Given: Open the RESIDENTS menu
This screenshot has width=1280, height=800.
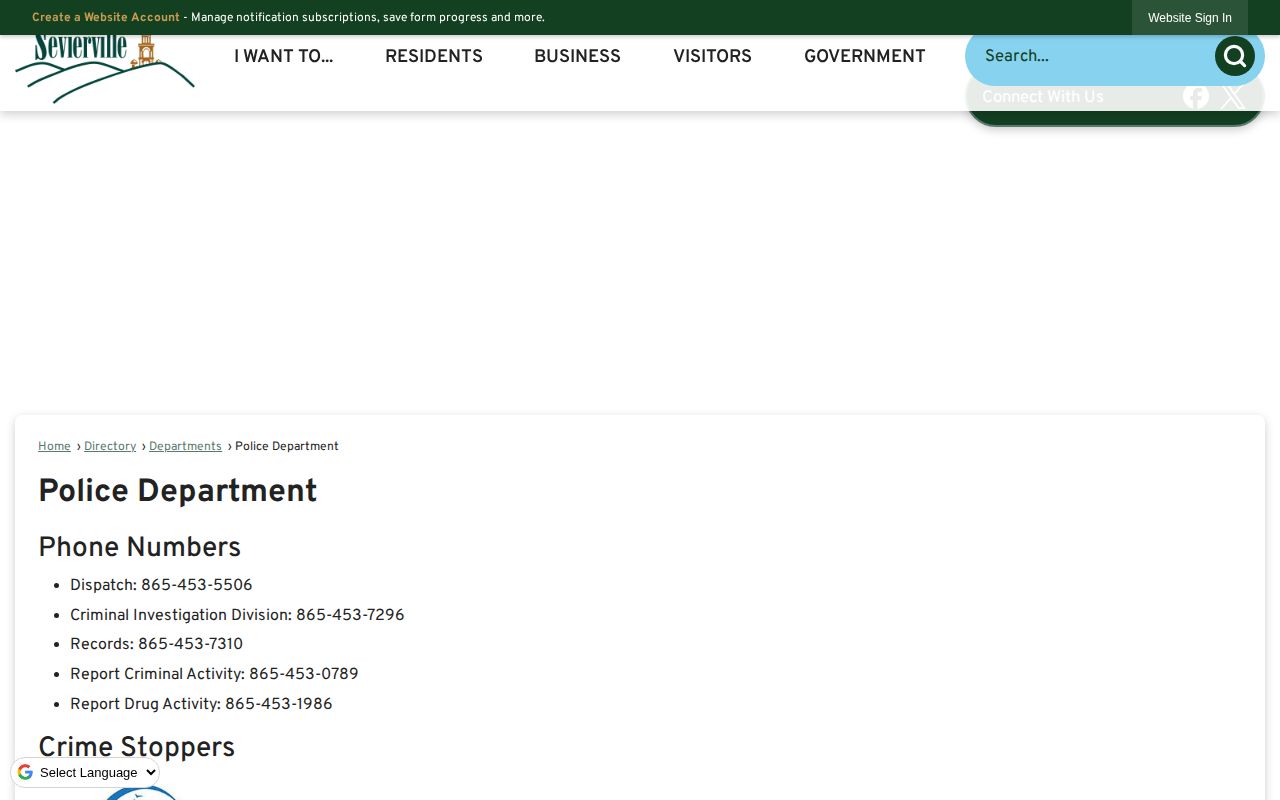Looking at the screenshot, I should (434, 57).
